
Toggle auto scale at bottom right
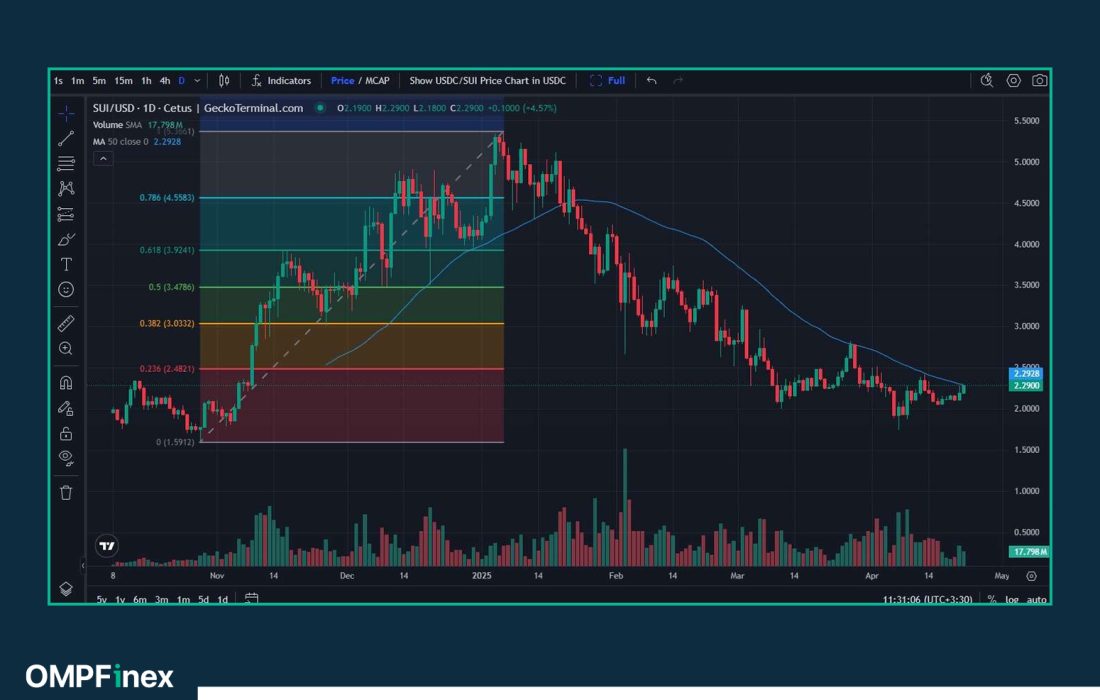coord(1037,599)
